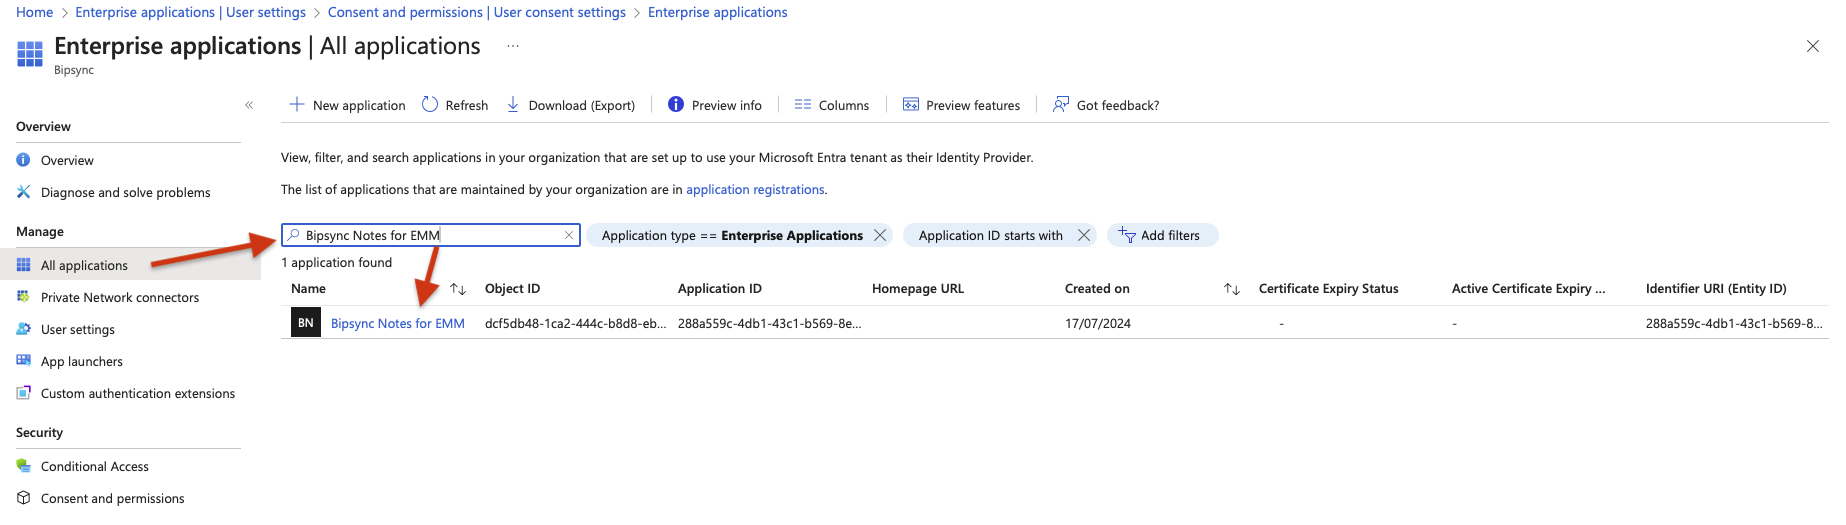Click the All applications grid icon
This screenshot has height=525, width=1846.
click(23, 265)
